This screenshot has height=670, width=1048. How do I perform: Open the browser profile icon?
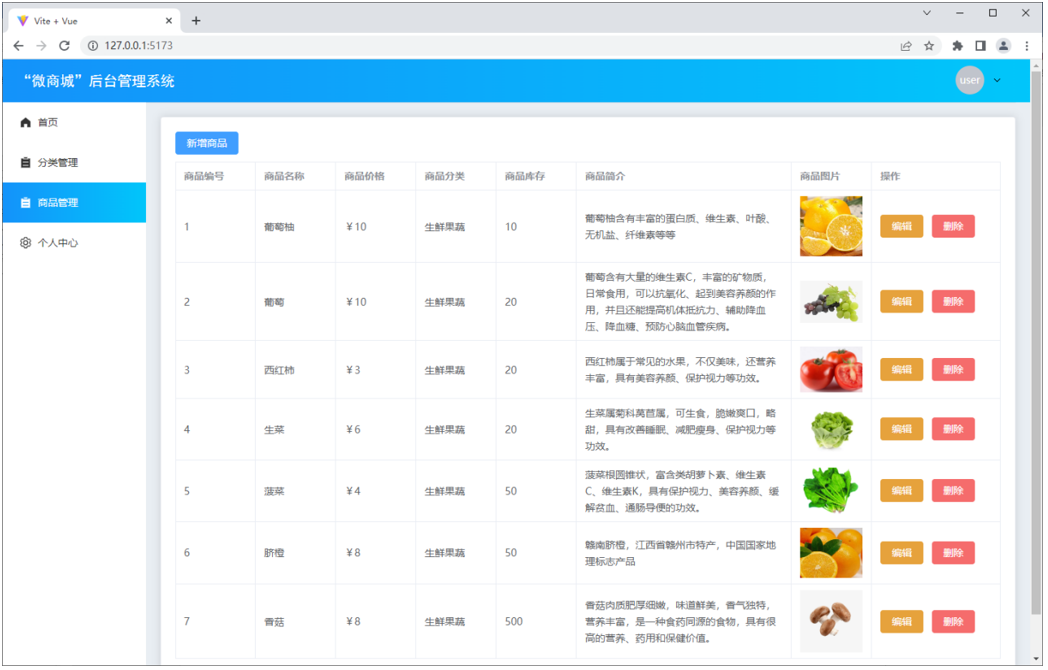[x=1003, y=46]
